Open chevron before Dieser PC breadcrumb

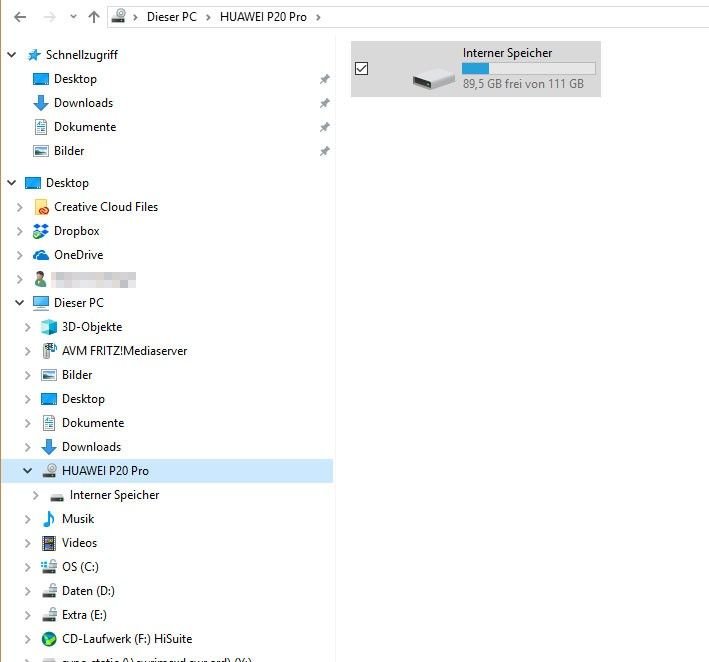135,18
